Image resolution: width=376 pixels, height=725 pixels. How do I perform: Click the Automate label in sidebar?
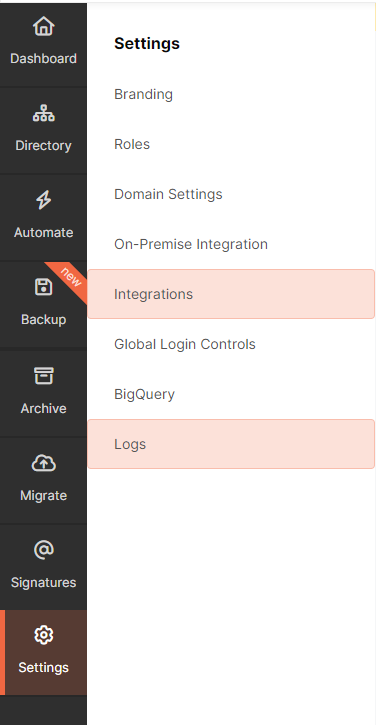coord(43,233)
